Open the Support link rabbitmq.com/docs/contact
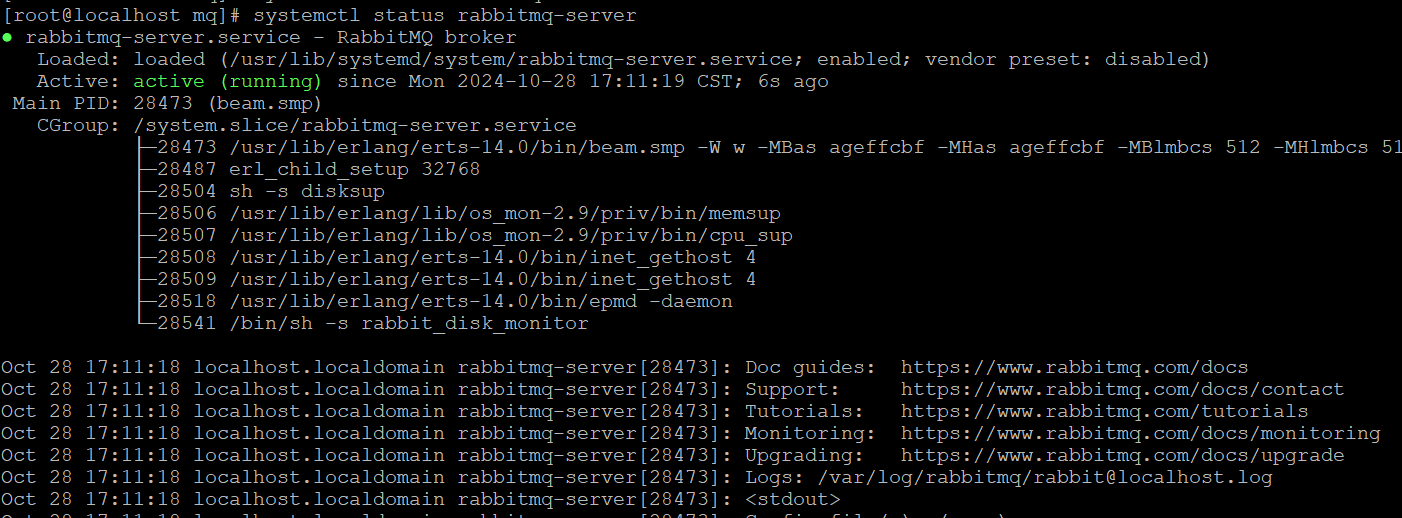 1123,390
